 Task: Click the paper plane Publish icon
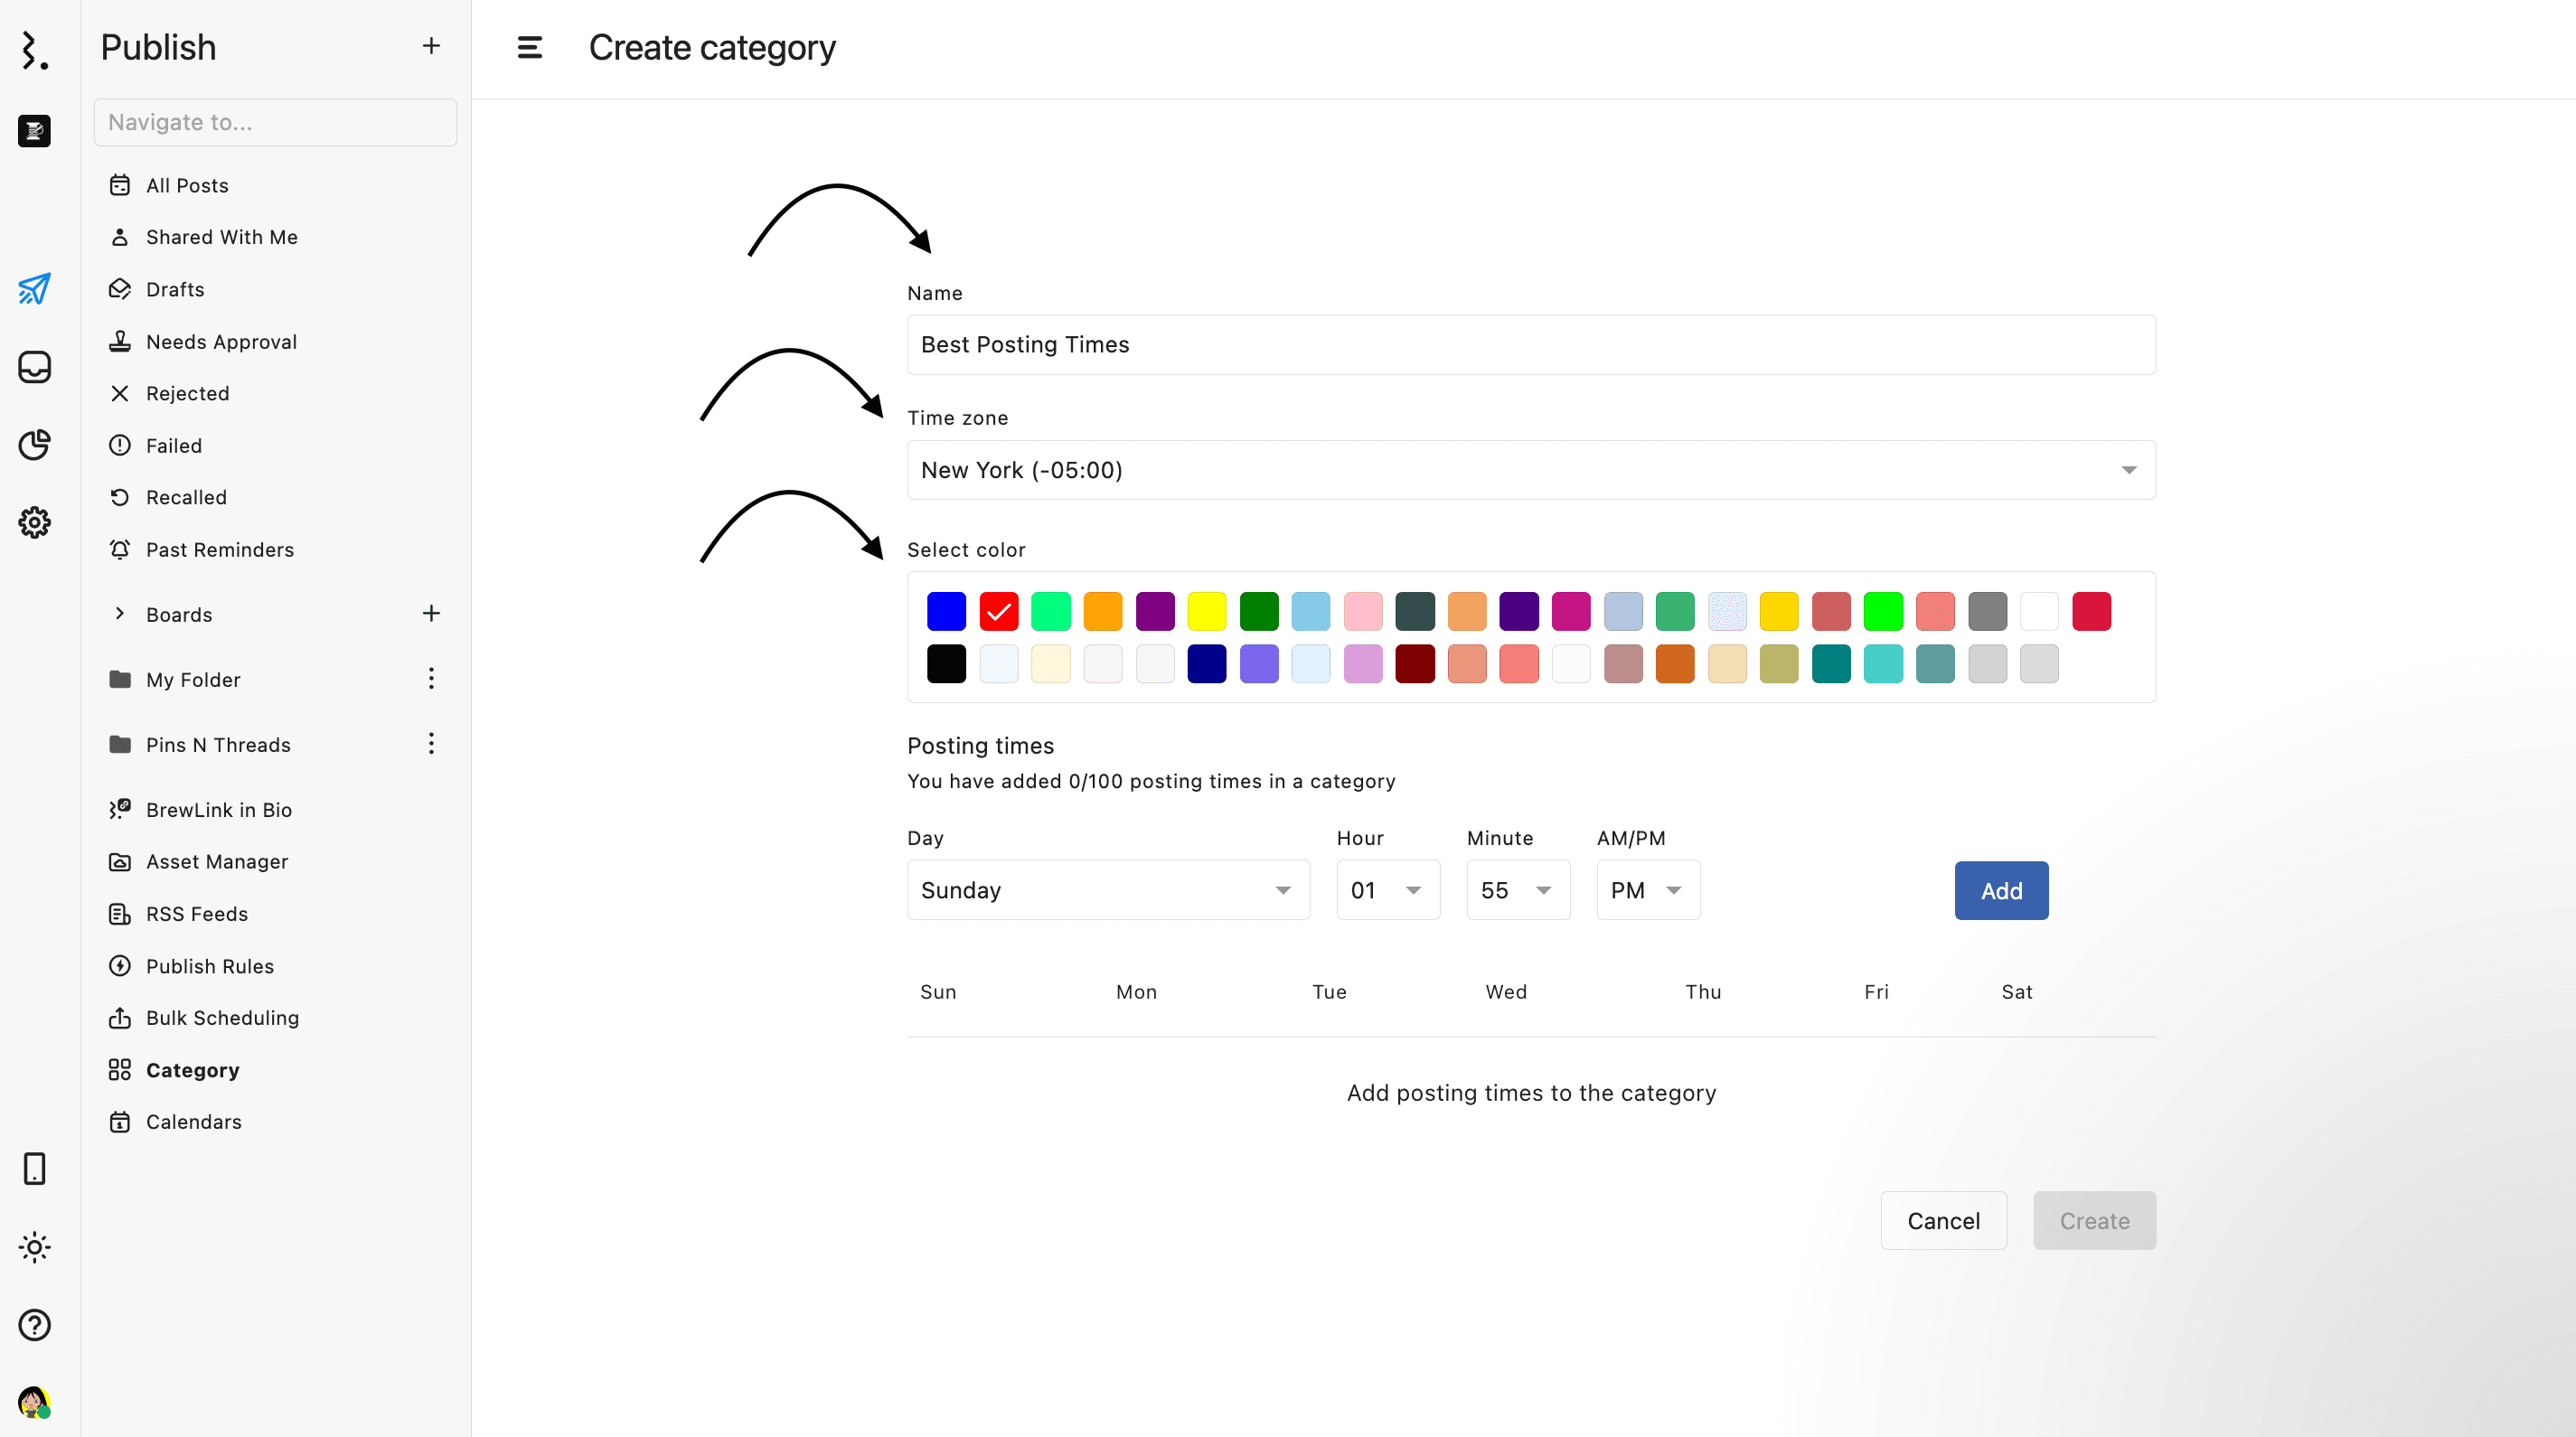34,289
